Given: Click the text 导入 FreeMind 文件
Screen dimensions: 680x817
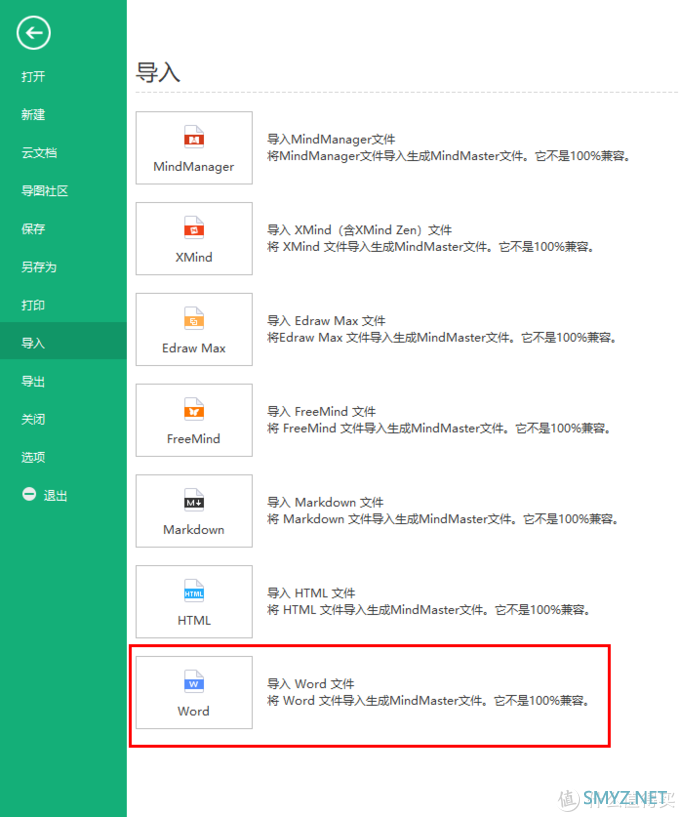Looking at the screenshot, I should (x=322, y=412).
